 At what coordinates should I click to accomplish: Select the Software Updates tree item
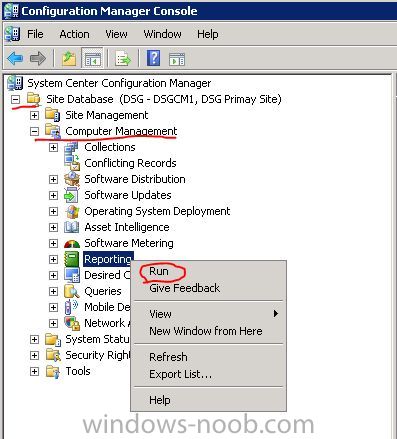[x=128, y=195]
